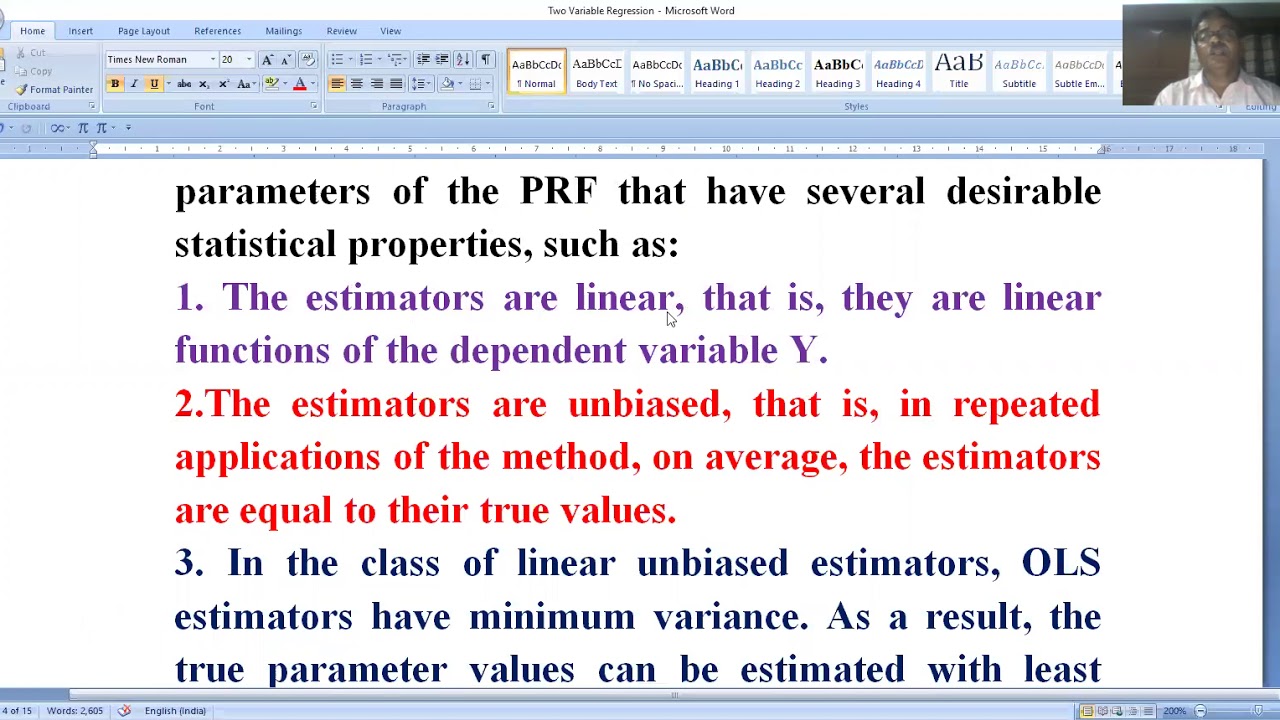
Task: Apply the Body Text style
Action: pyautogui.click(x=596, y=72)
